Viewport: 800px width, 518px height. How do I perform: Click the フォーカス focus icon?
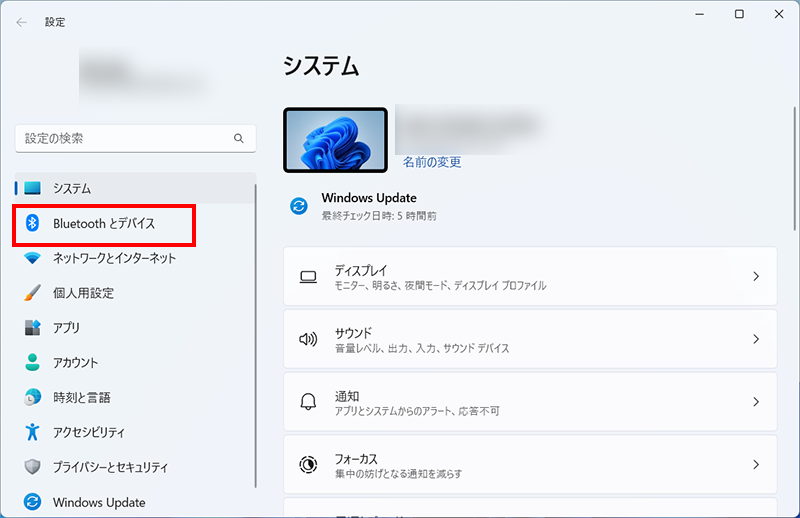pos(308,464)
